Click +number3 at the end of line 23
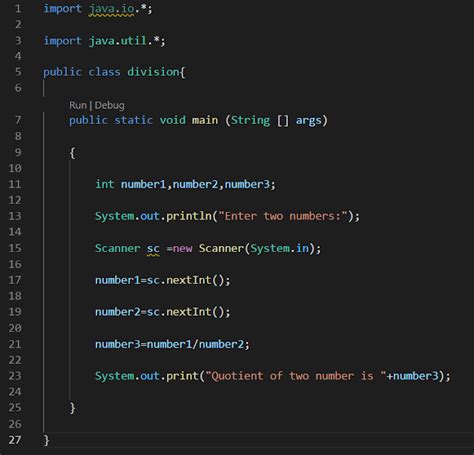Image resolution: width=474 pixels, height=455 pixels. pyautogui.click(x=412, y=376)
